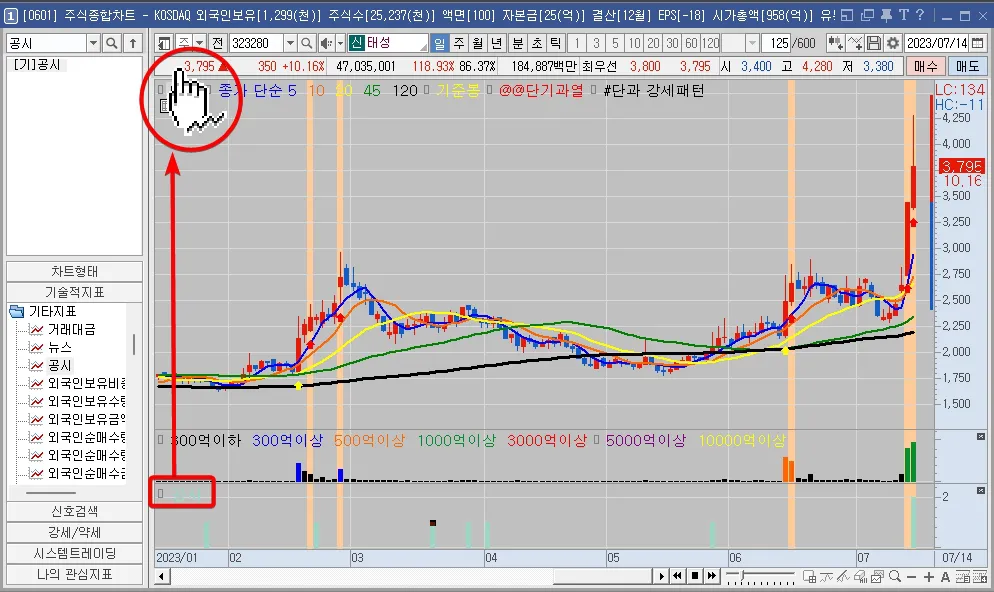Click the speaker sound icon
The image size is (994, 592).
(326, 43)
